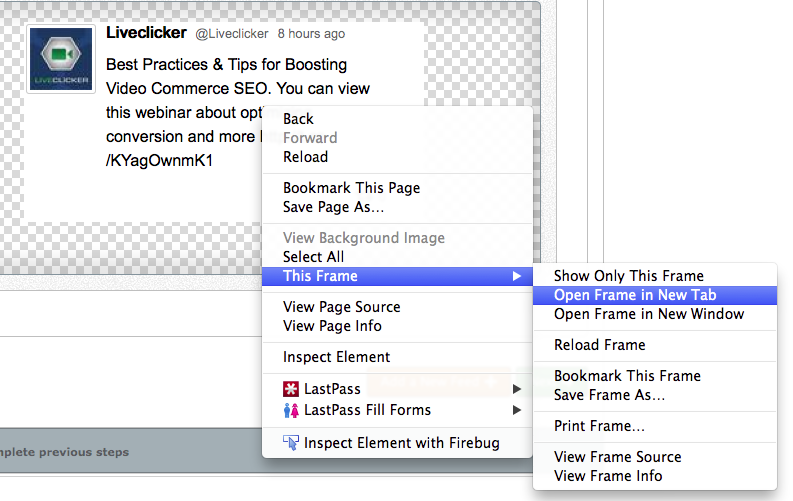The height and width of the screenshot is (501, 793).
Task: Click Select All in context menu
Action: point(313,257)
